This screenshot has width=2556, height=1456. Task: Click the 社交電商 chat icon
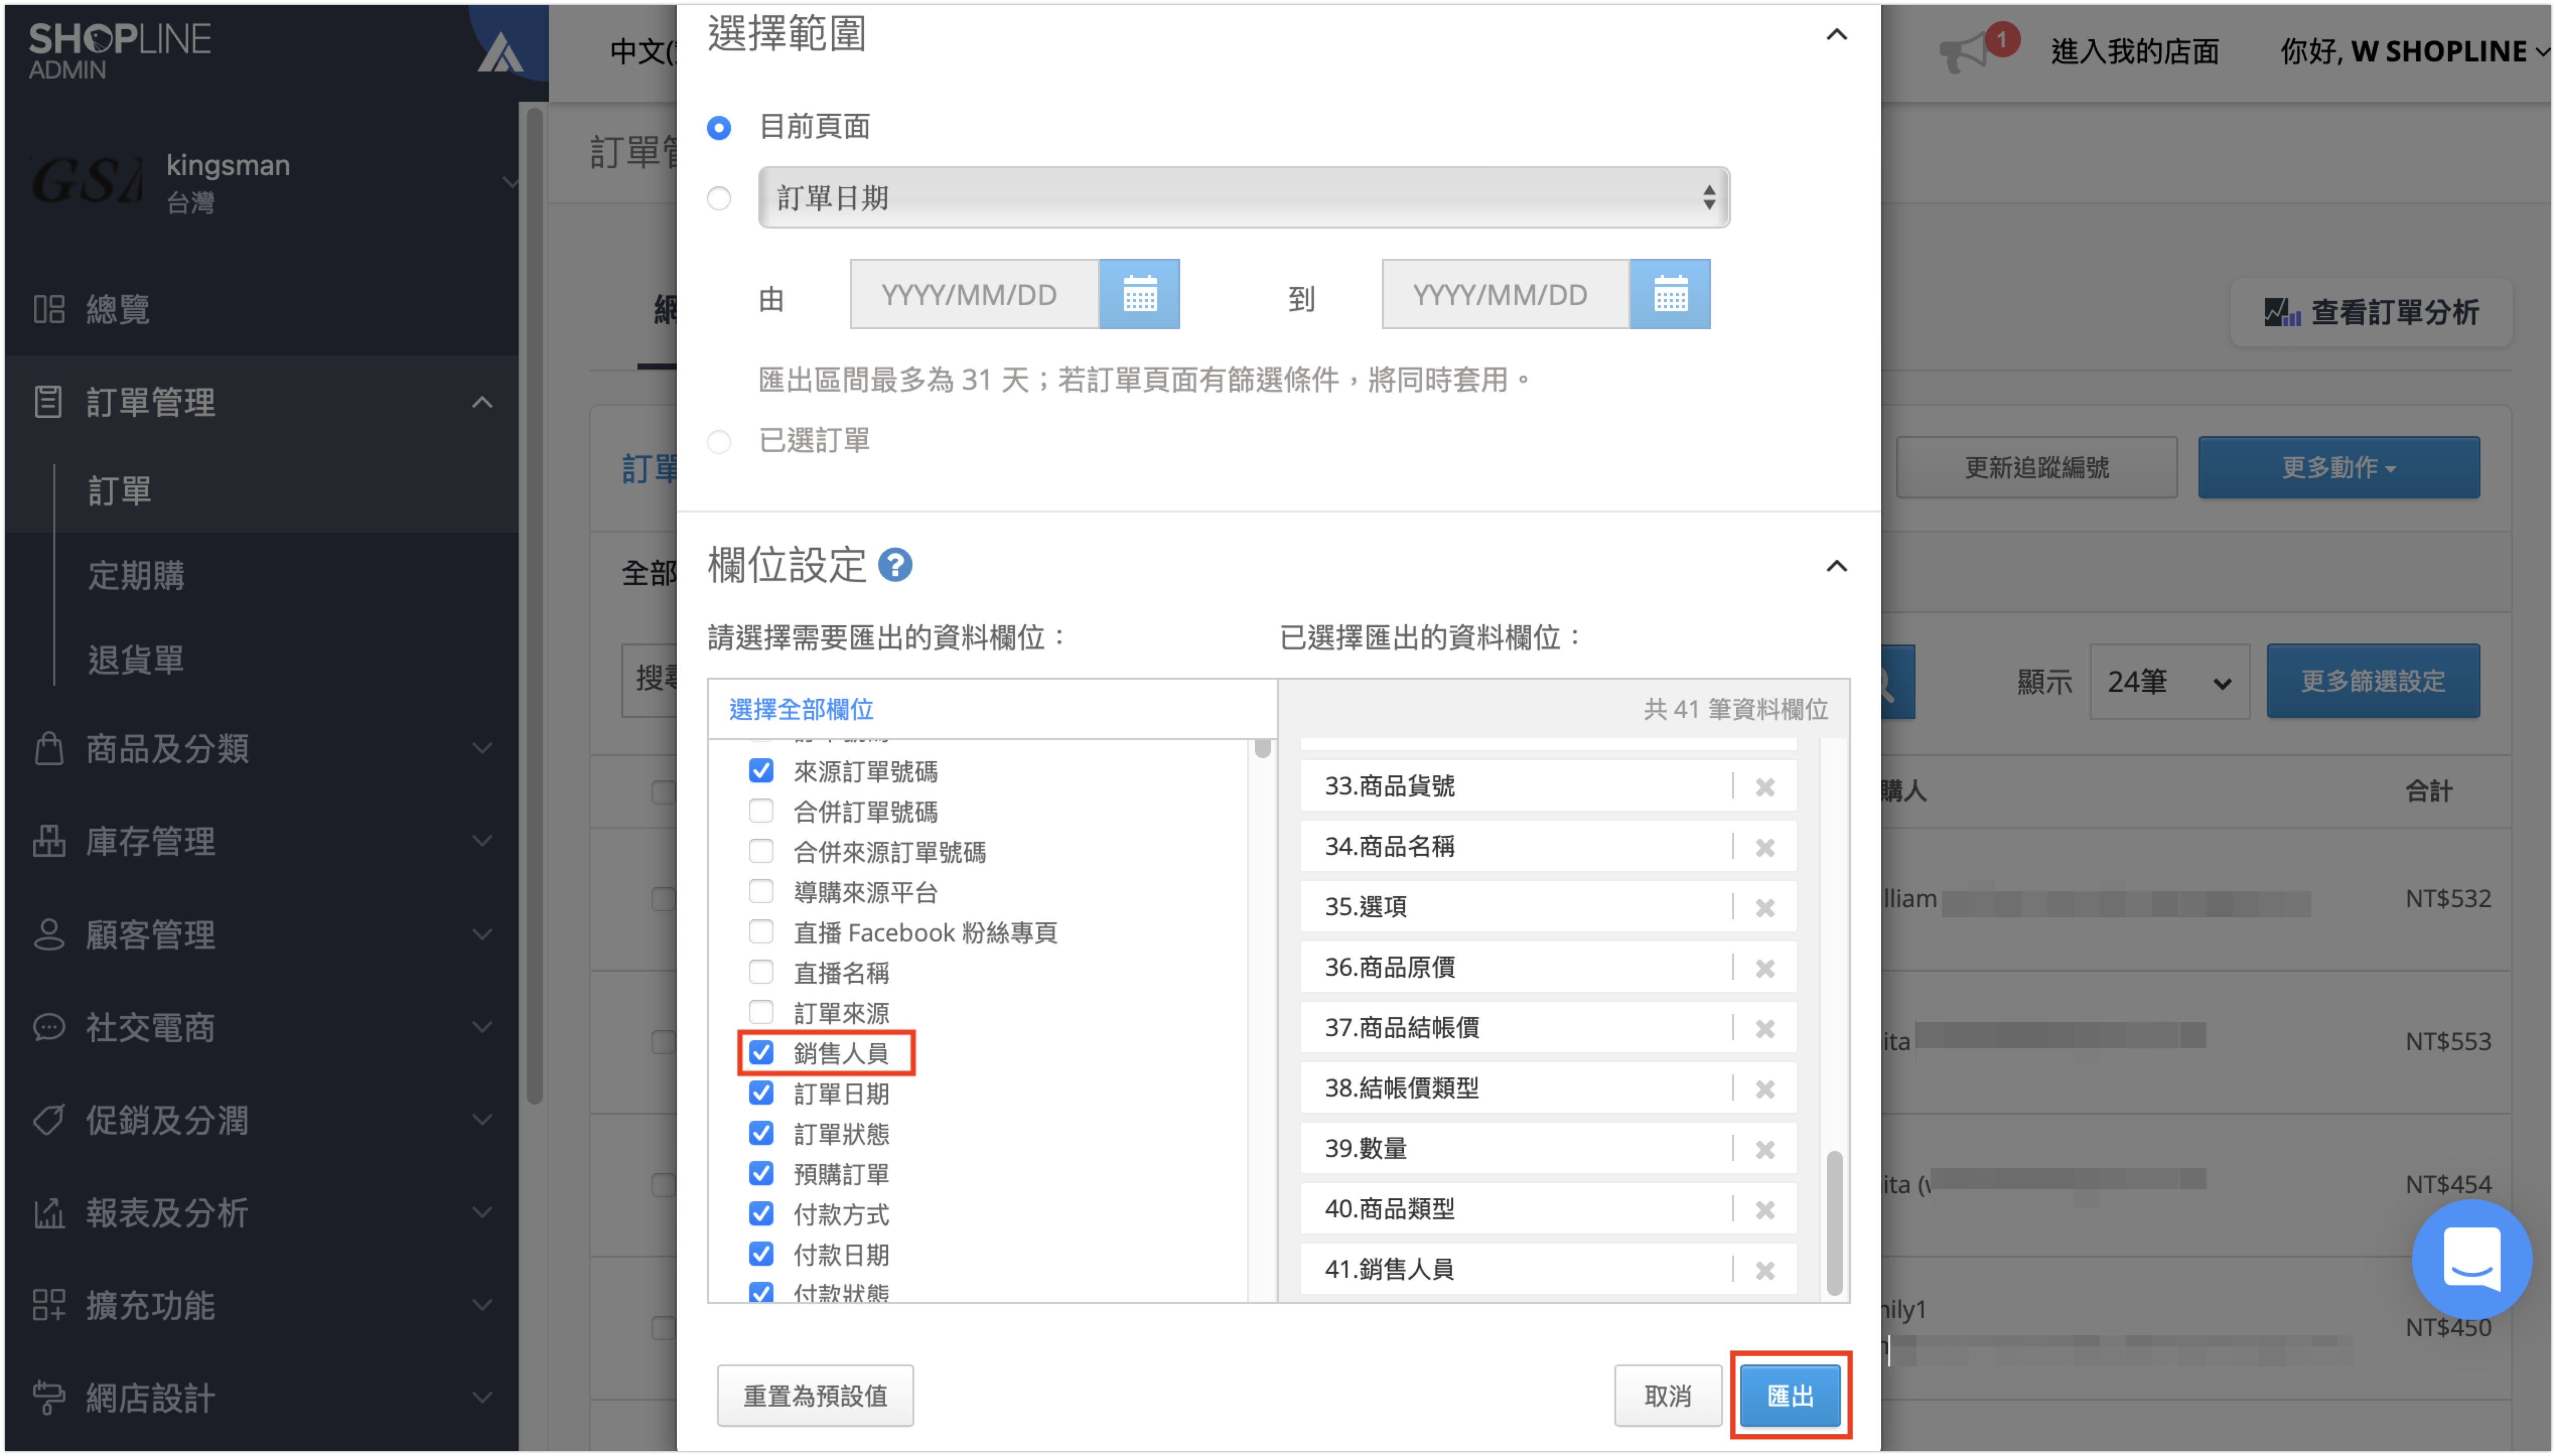(48, 1027)
